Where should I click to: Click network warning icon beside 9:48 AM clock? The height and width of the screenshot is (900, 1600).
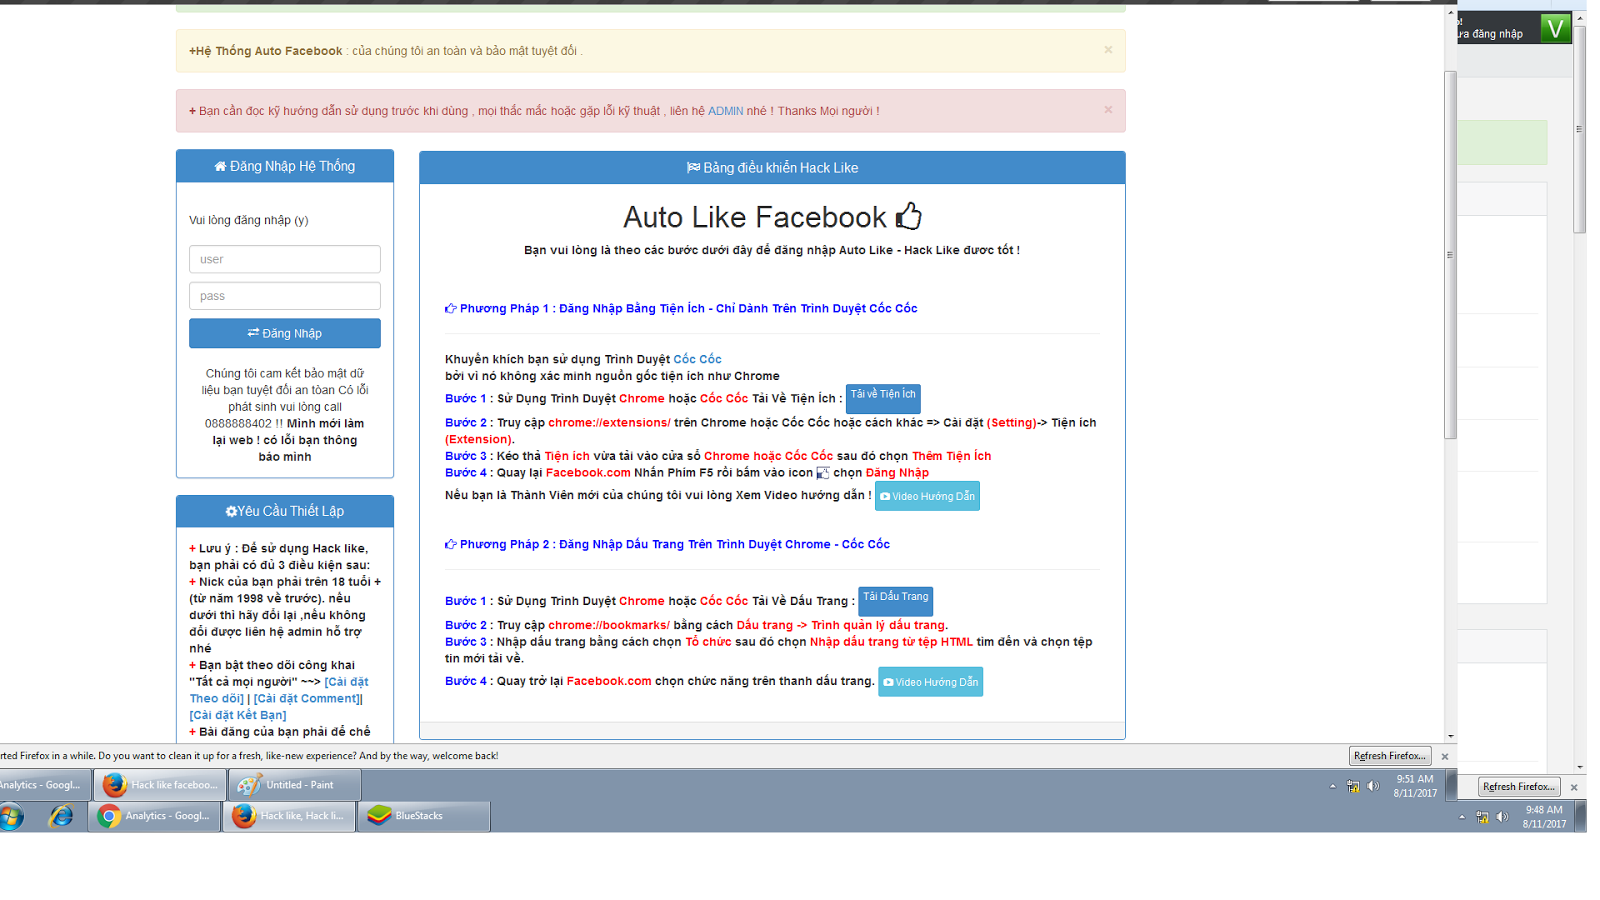[1482, 817]
